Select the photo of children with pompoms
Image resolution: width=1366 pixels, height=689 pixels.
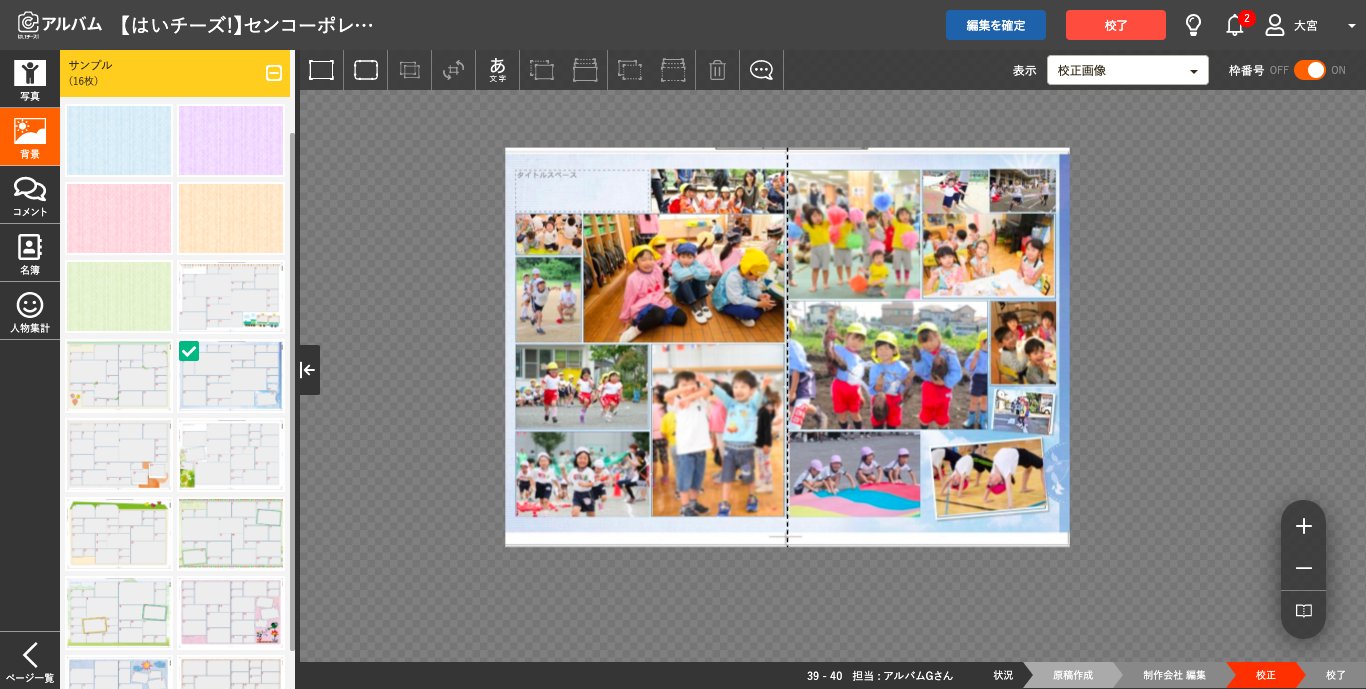point(854,233)
